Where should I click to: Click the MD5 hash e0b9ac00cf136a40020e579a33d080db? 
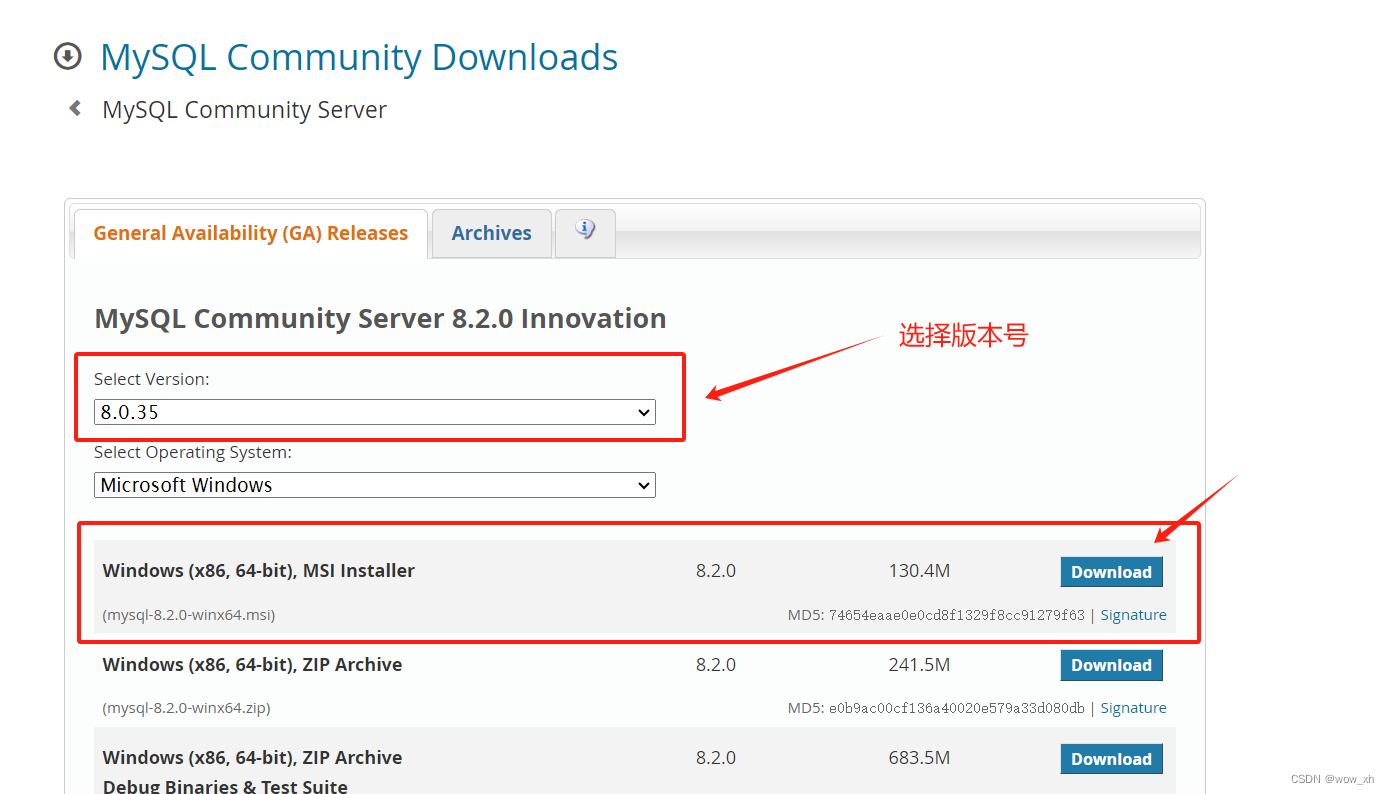click(x=956, y=708)
